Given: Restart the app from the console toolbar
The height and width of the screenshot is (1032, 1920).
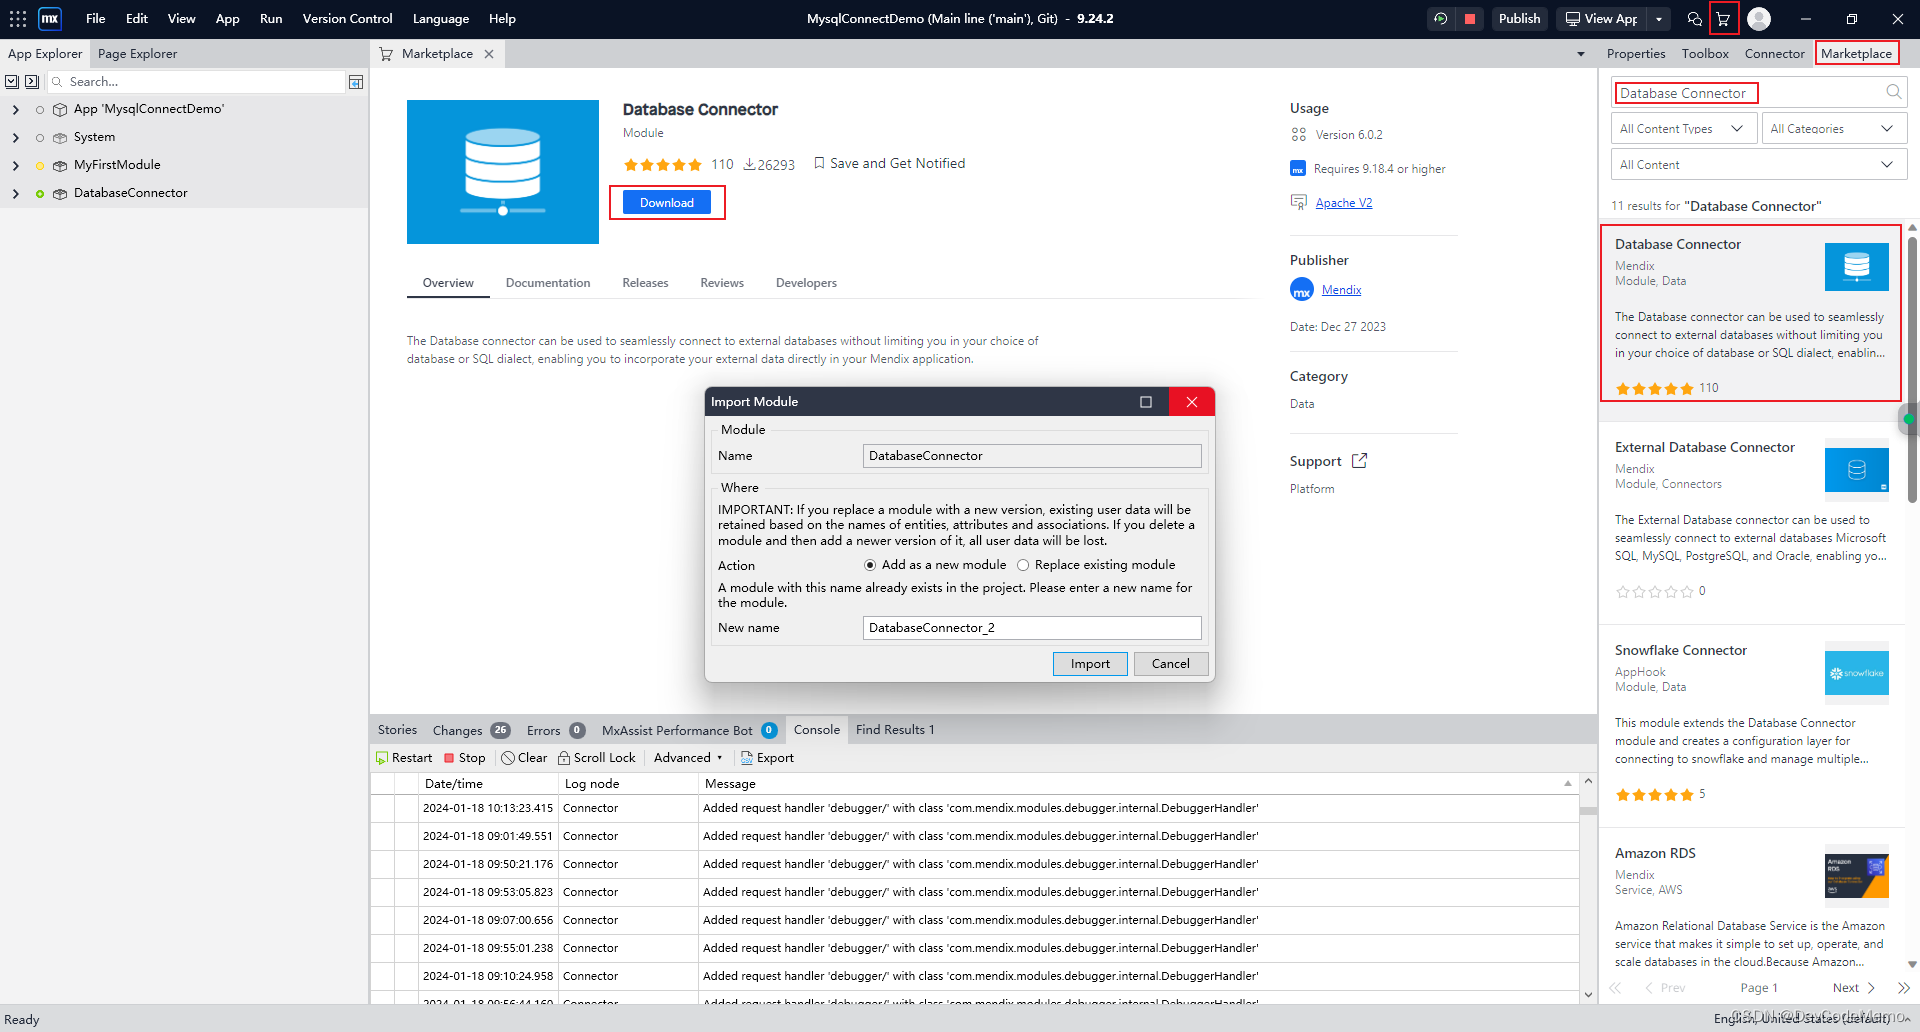Looking at the screenshot, I should click(x=404, y=757).
